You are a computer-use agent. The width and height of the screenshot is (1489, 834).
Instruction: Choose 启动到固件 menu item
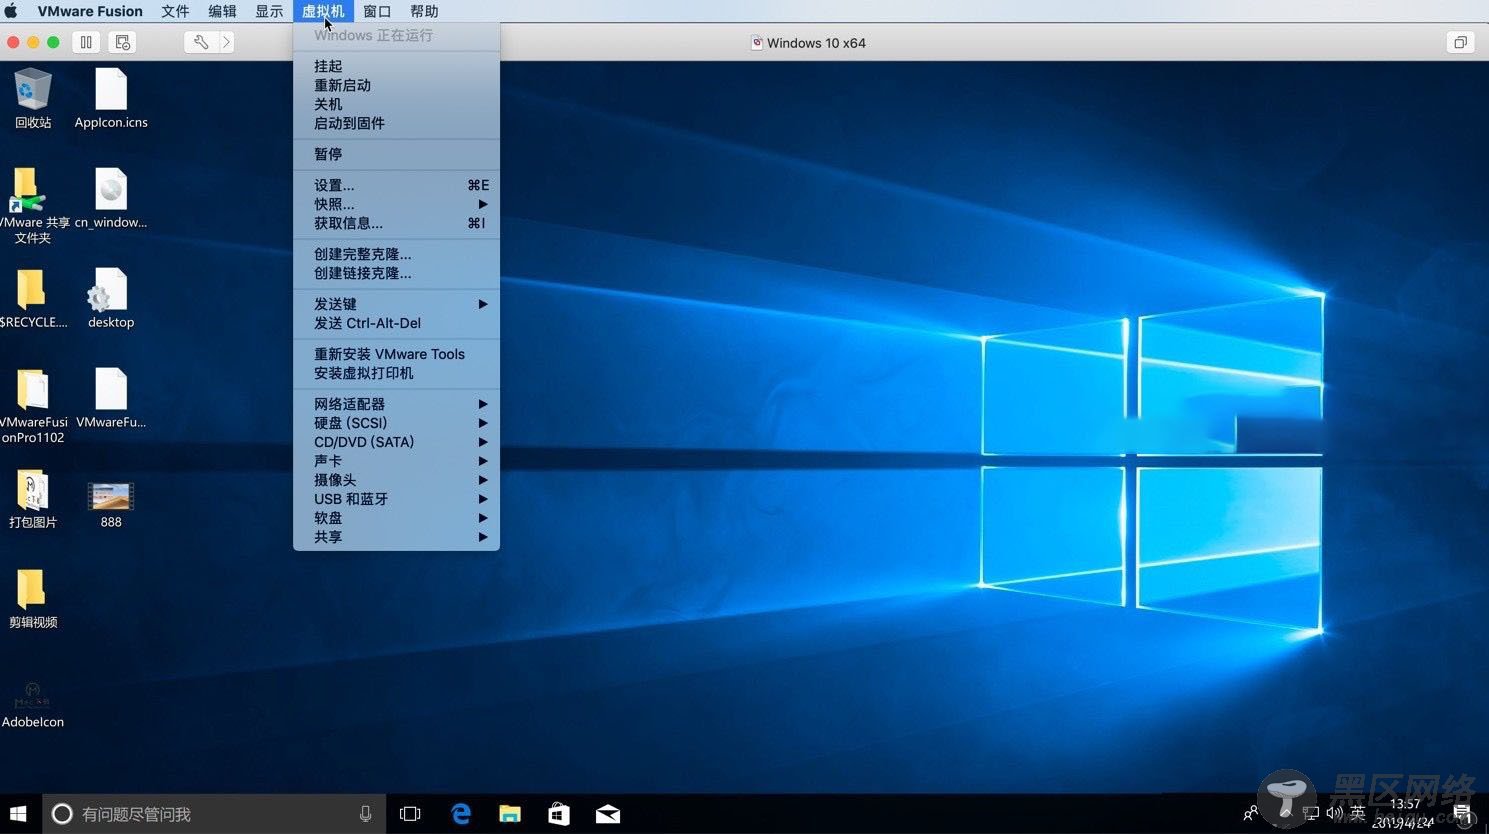[x=396, y=123]
